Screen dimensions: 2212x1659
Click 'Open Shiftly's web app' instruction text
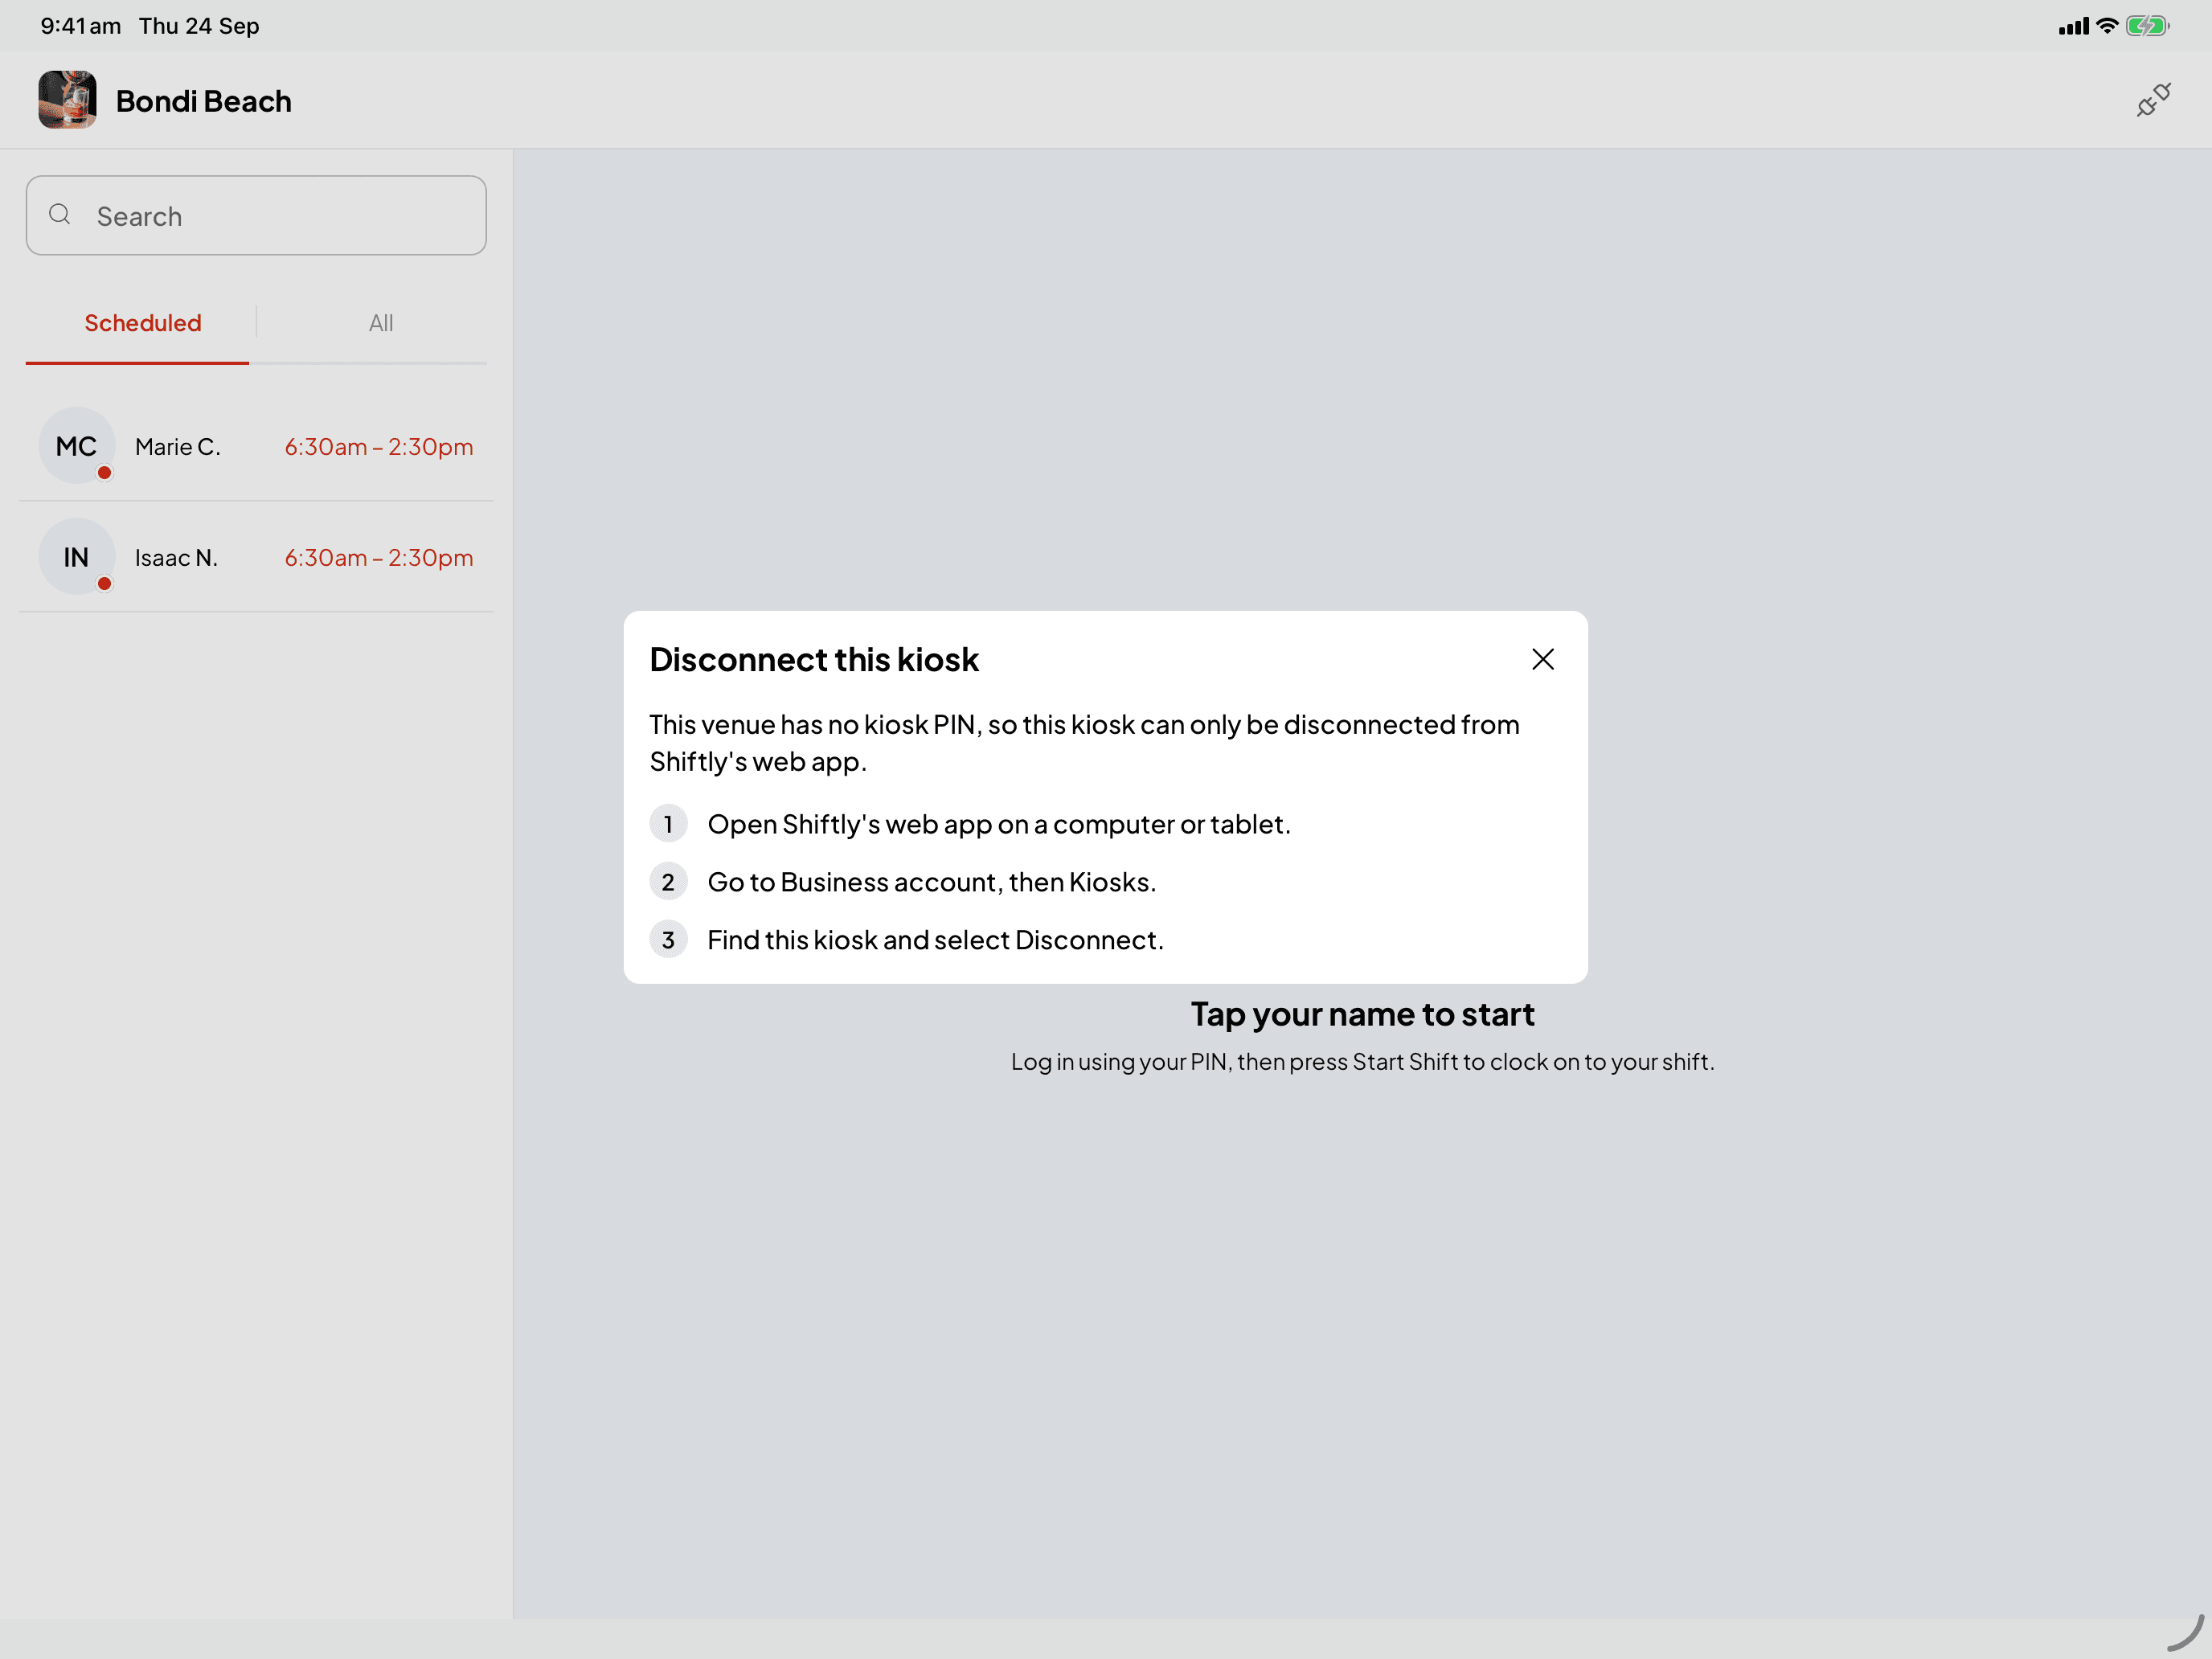999,824
